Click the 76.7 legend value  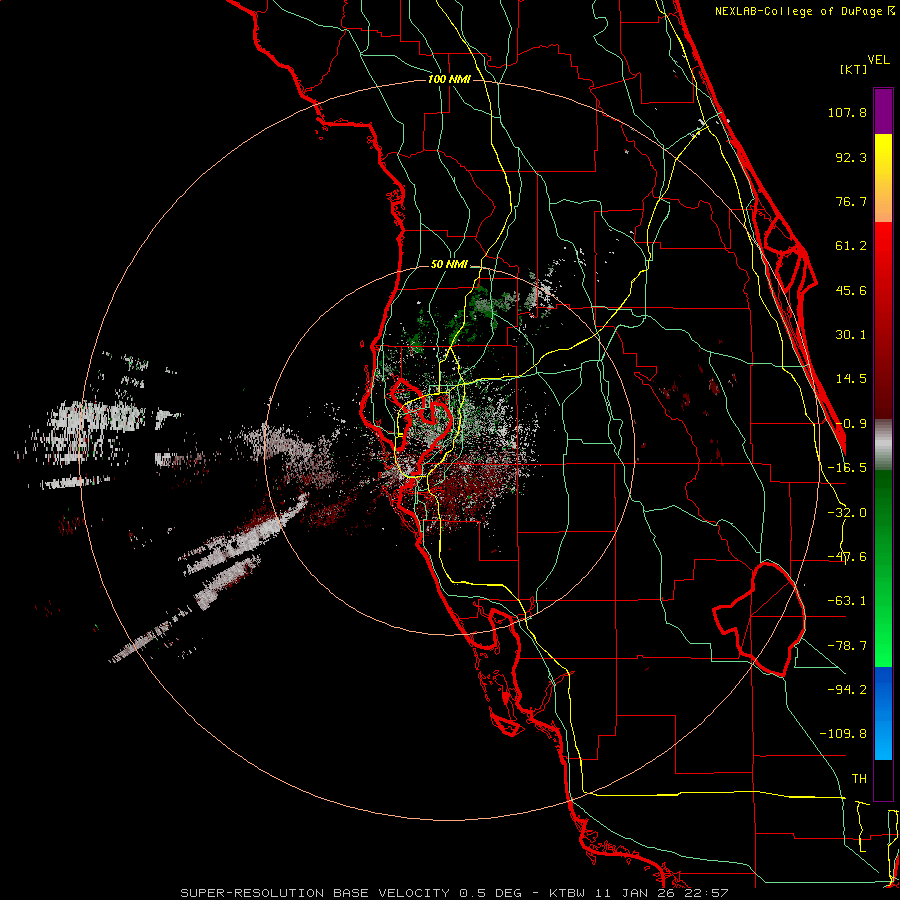[x=851, y=201]
